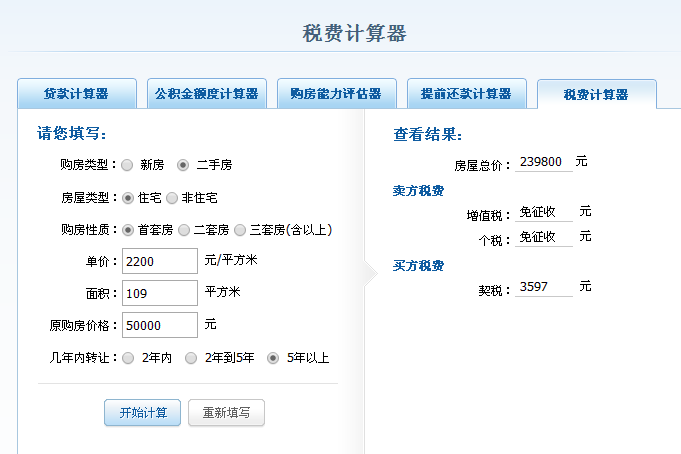Choose 2年内 transfer period radio
The width and height of the screenshot is (681, 454).
pos(128,358)
